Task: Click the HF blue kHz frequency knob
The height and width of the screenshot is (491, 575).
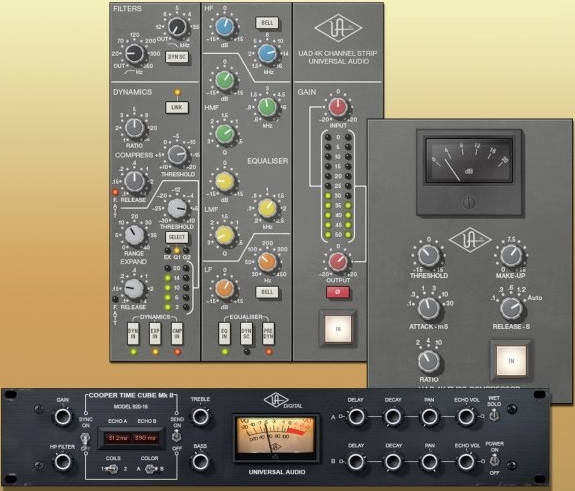Action: [x=267, y=54]
